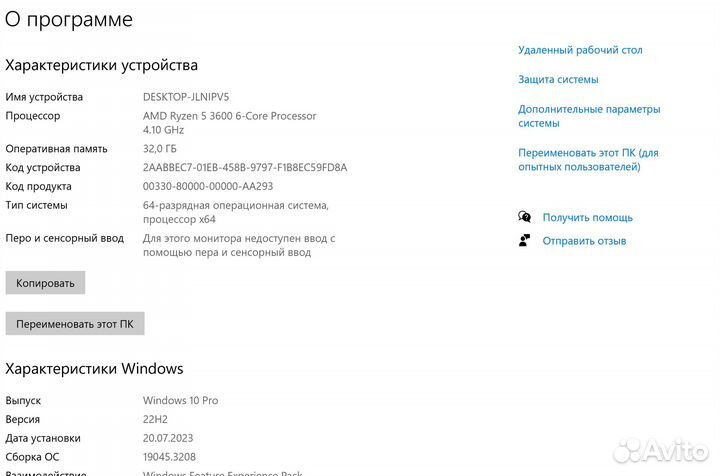The height and width of the screenshot is (476, 720).
Task: Select the Windows 10 Pro edition value
Action: pos(180,400)
